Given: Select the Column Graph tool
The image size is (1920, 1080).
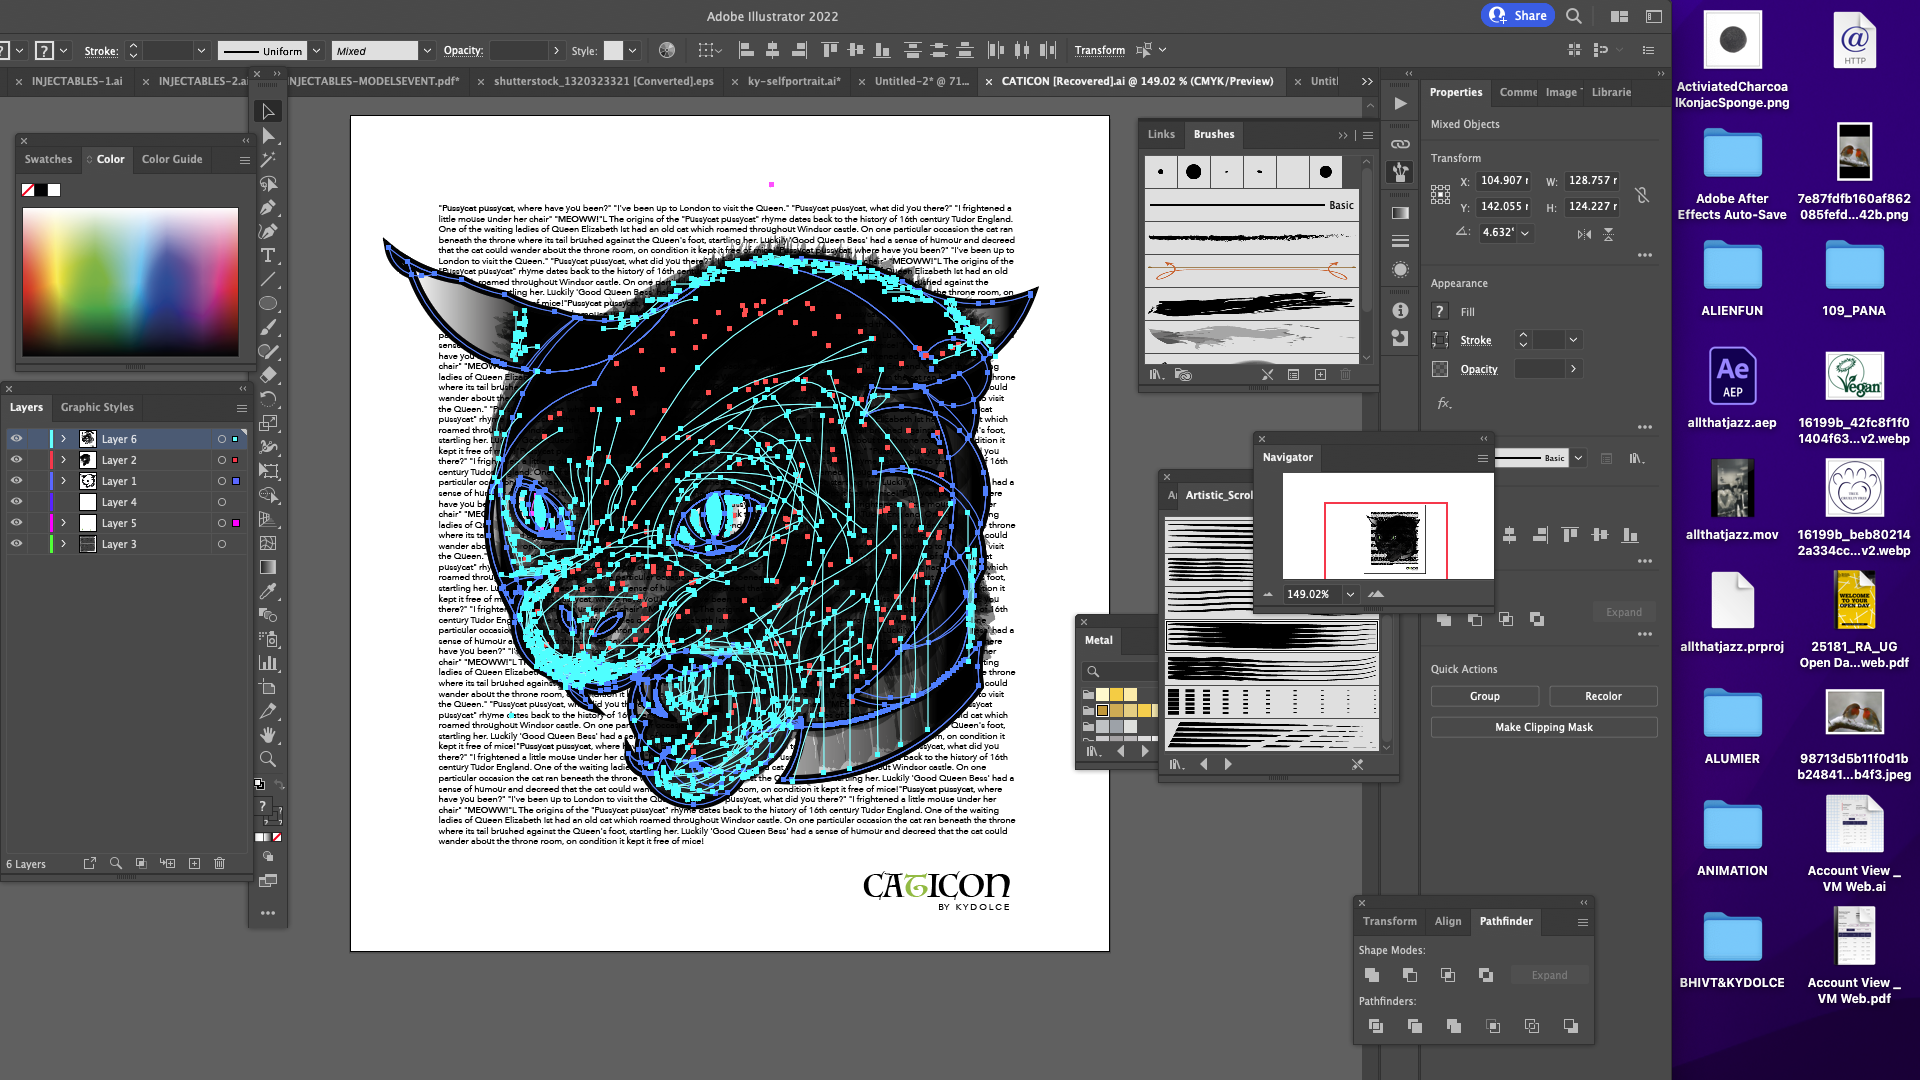Looking at the screenshot, I should [x=267, y=663].
